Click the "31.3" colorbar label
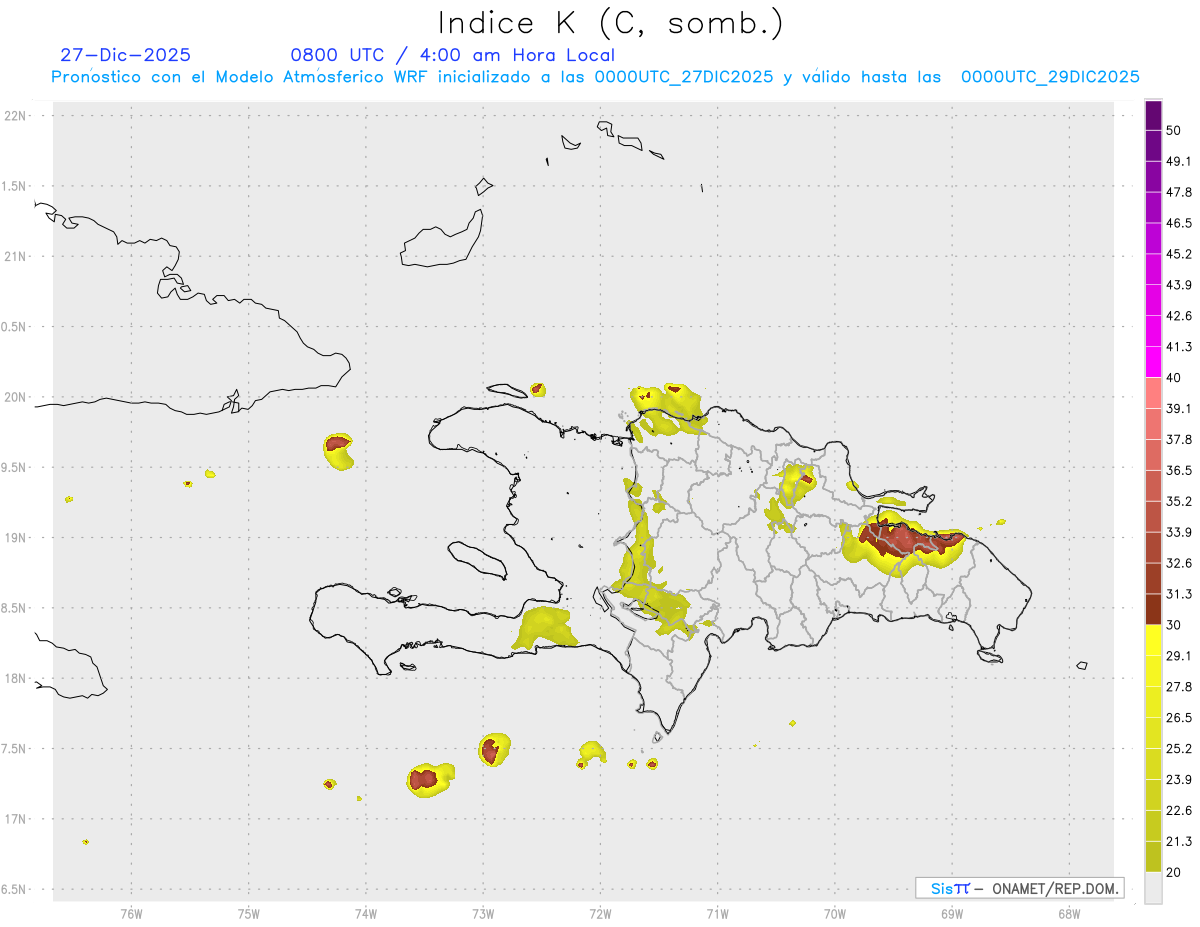This screenshot has width=1200, height=927. (1179, 594)
